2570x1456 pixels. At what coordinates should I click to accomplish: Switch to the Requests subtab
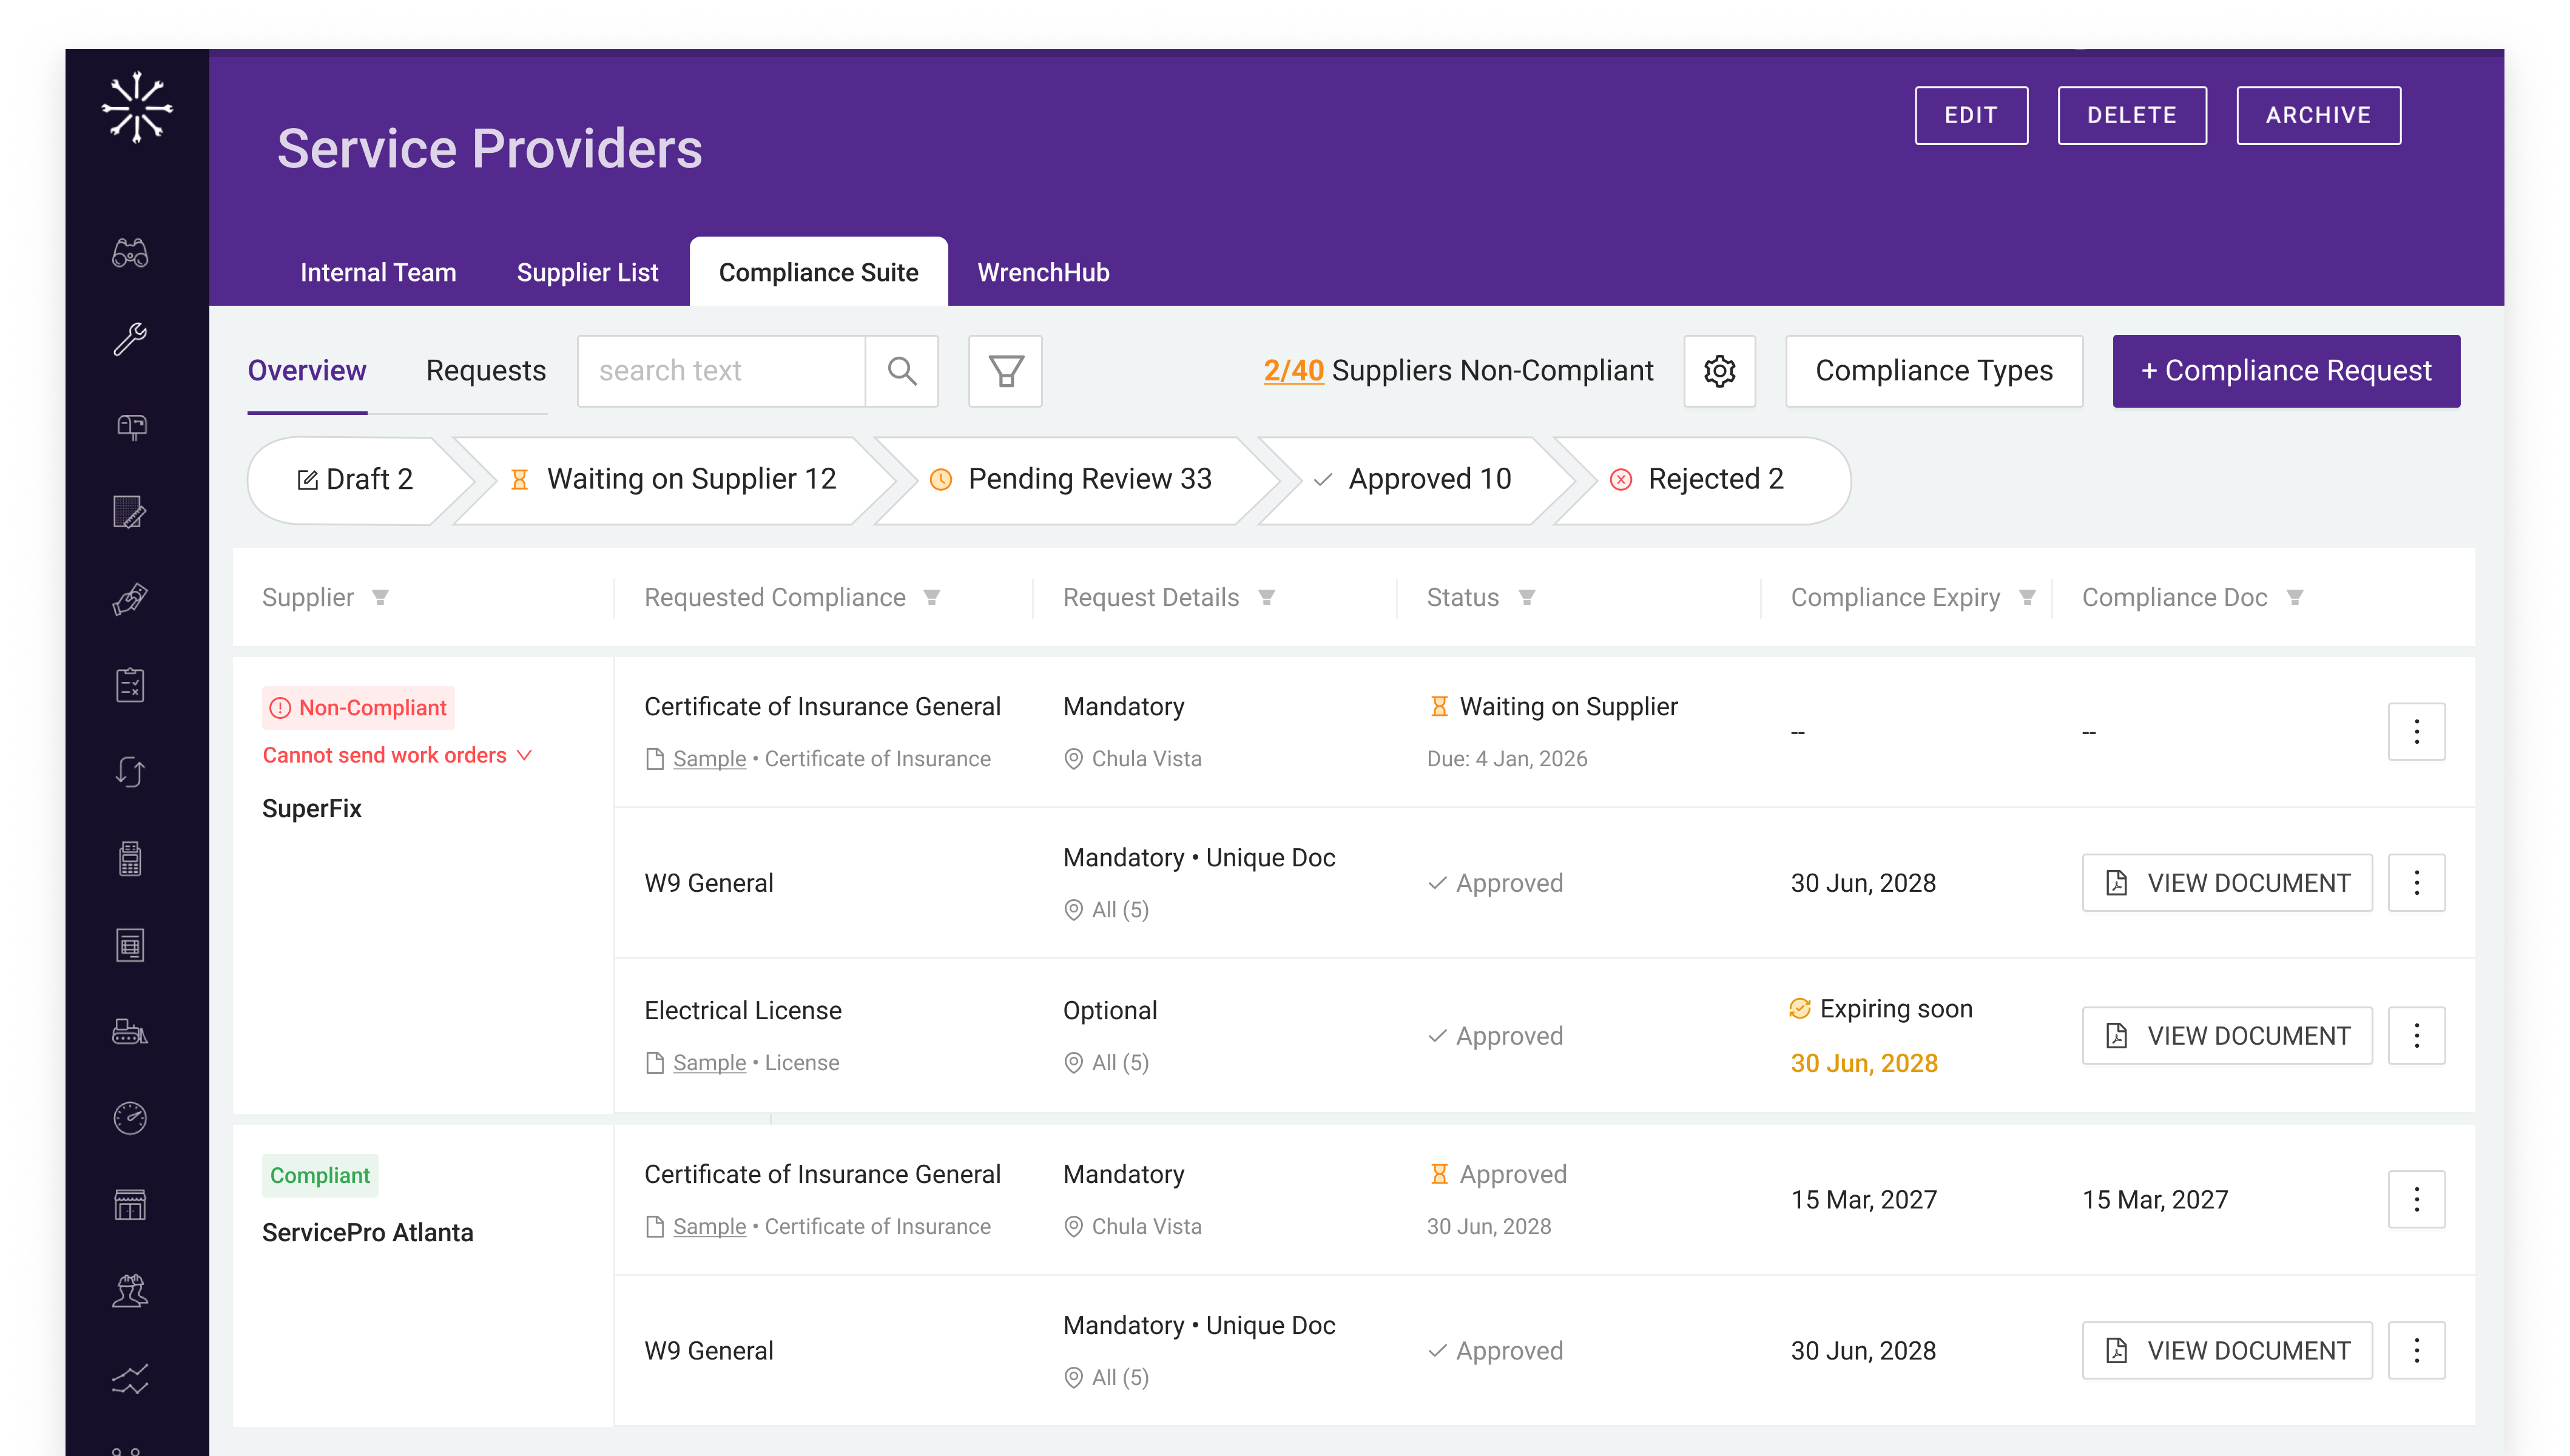tap(486, 371)
